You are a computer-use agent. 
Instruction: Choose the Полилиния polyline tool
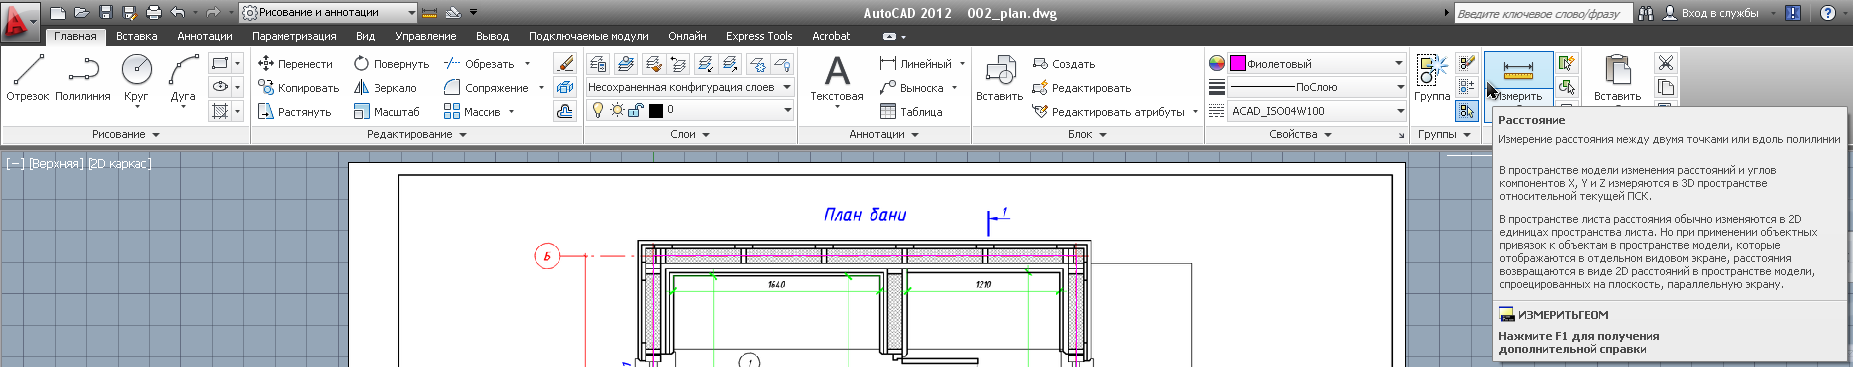83,77
